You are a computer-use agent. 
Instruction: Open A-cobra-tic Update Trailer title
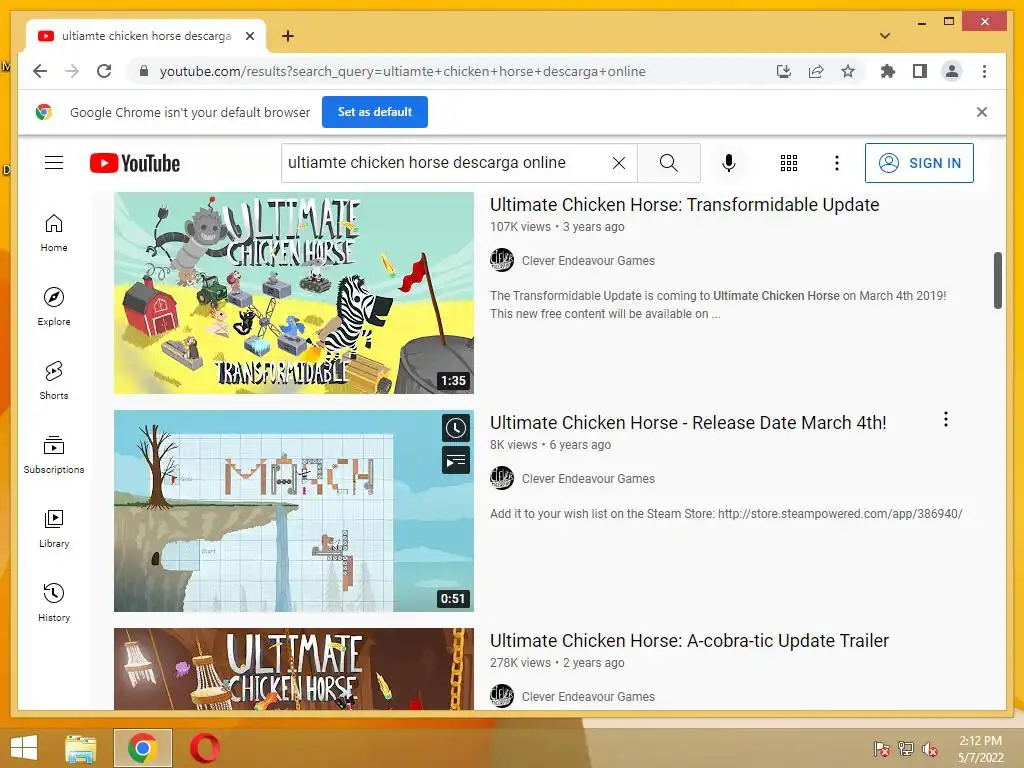pyautogui.click(x=690, y=641)
